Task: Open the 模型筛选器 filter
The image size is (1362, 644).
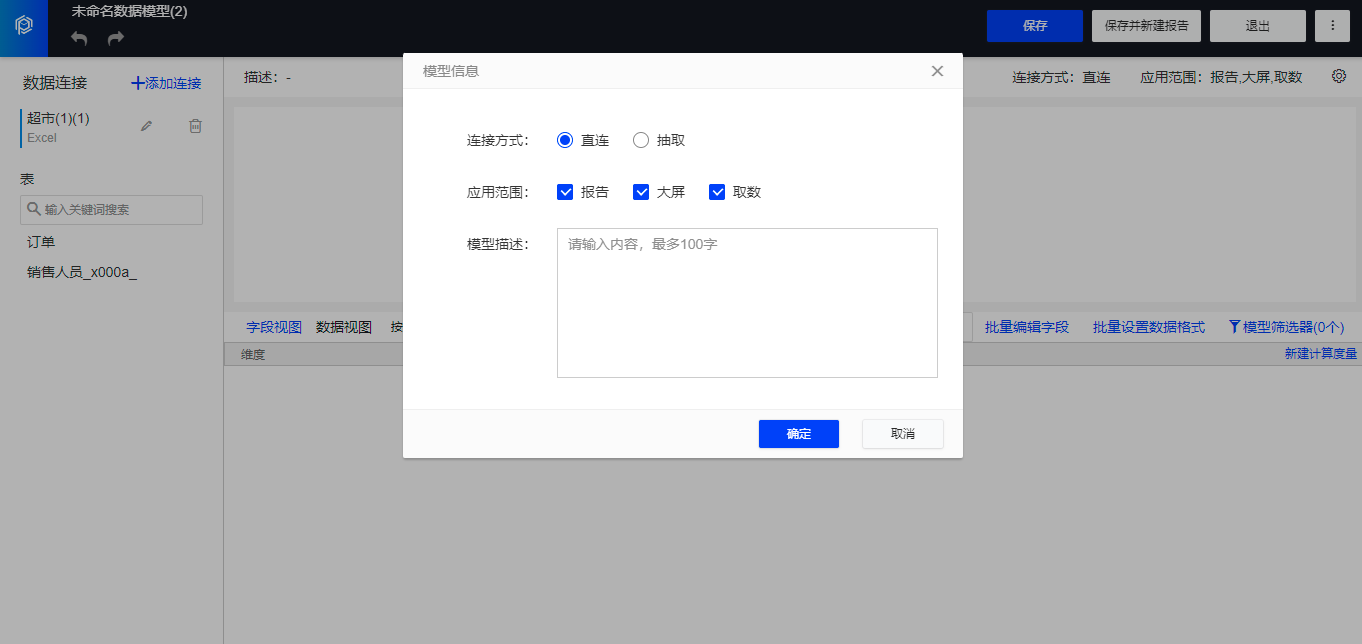Action: (x=1286, y=327)
